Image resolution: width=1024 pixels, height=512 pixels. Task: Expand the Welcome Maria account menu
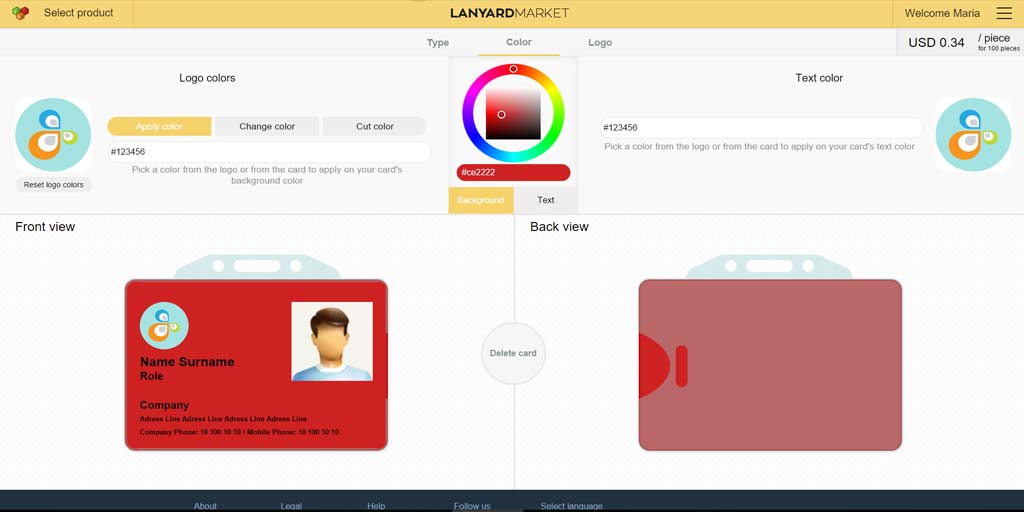[x=942, y=13]
